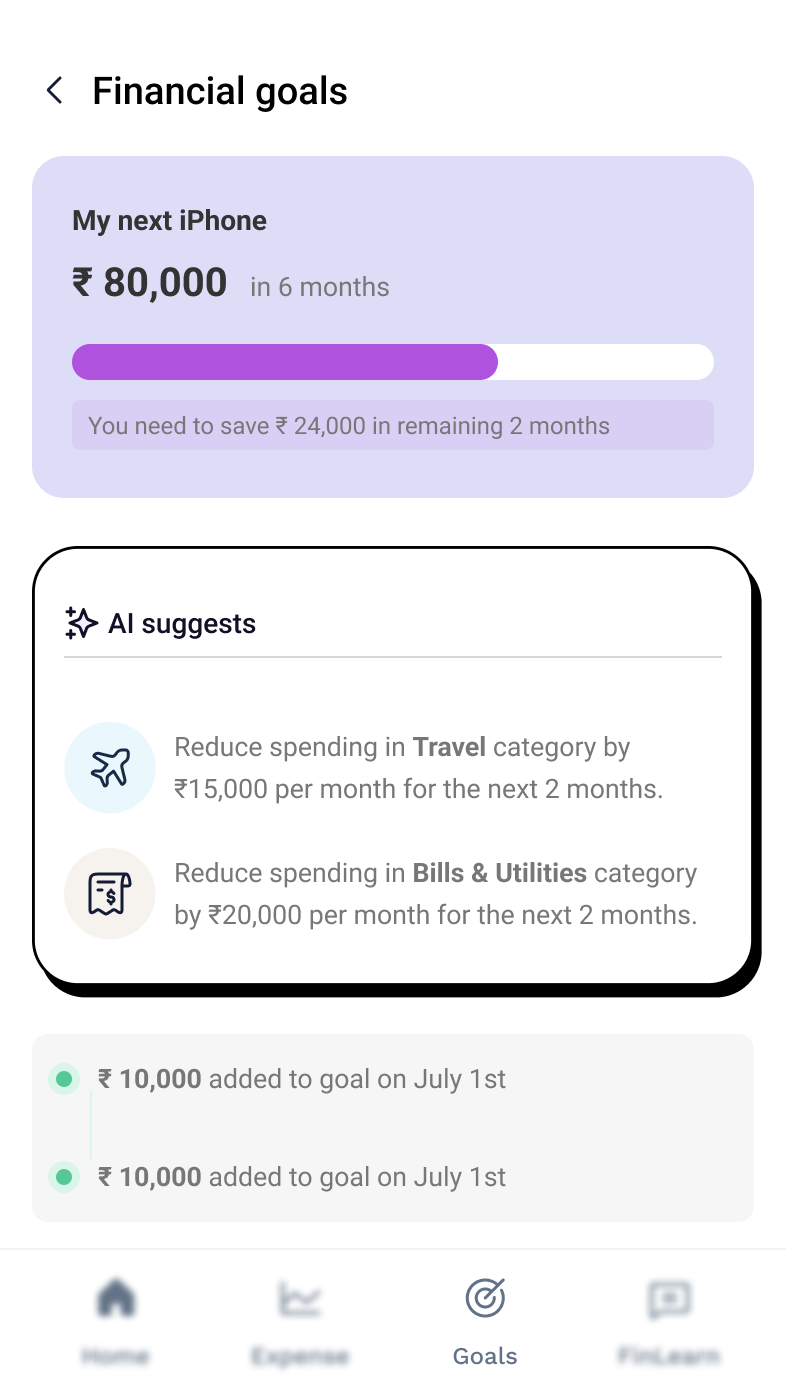Select the airplane Travel category icon
This screenshot has height=1398, width=786.
click(x=110, y=768)
